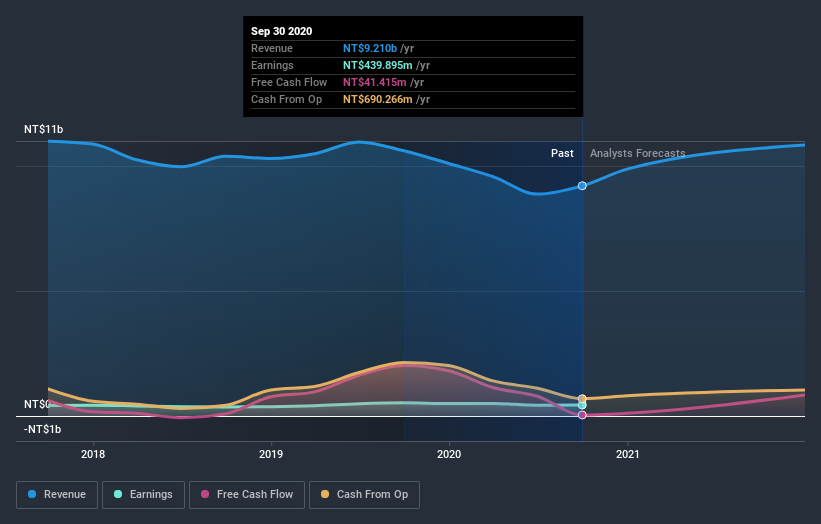Toggle the Revenue legend button

57,495
